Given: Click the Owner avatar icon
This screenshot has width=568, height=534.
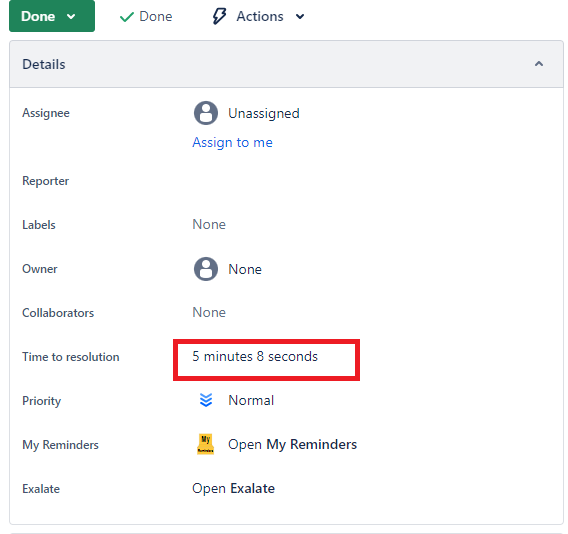Looking at the screenshot, I should 206,269.
